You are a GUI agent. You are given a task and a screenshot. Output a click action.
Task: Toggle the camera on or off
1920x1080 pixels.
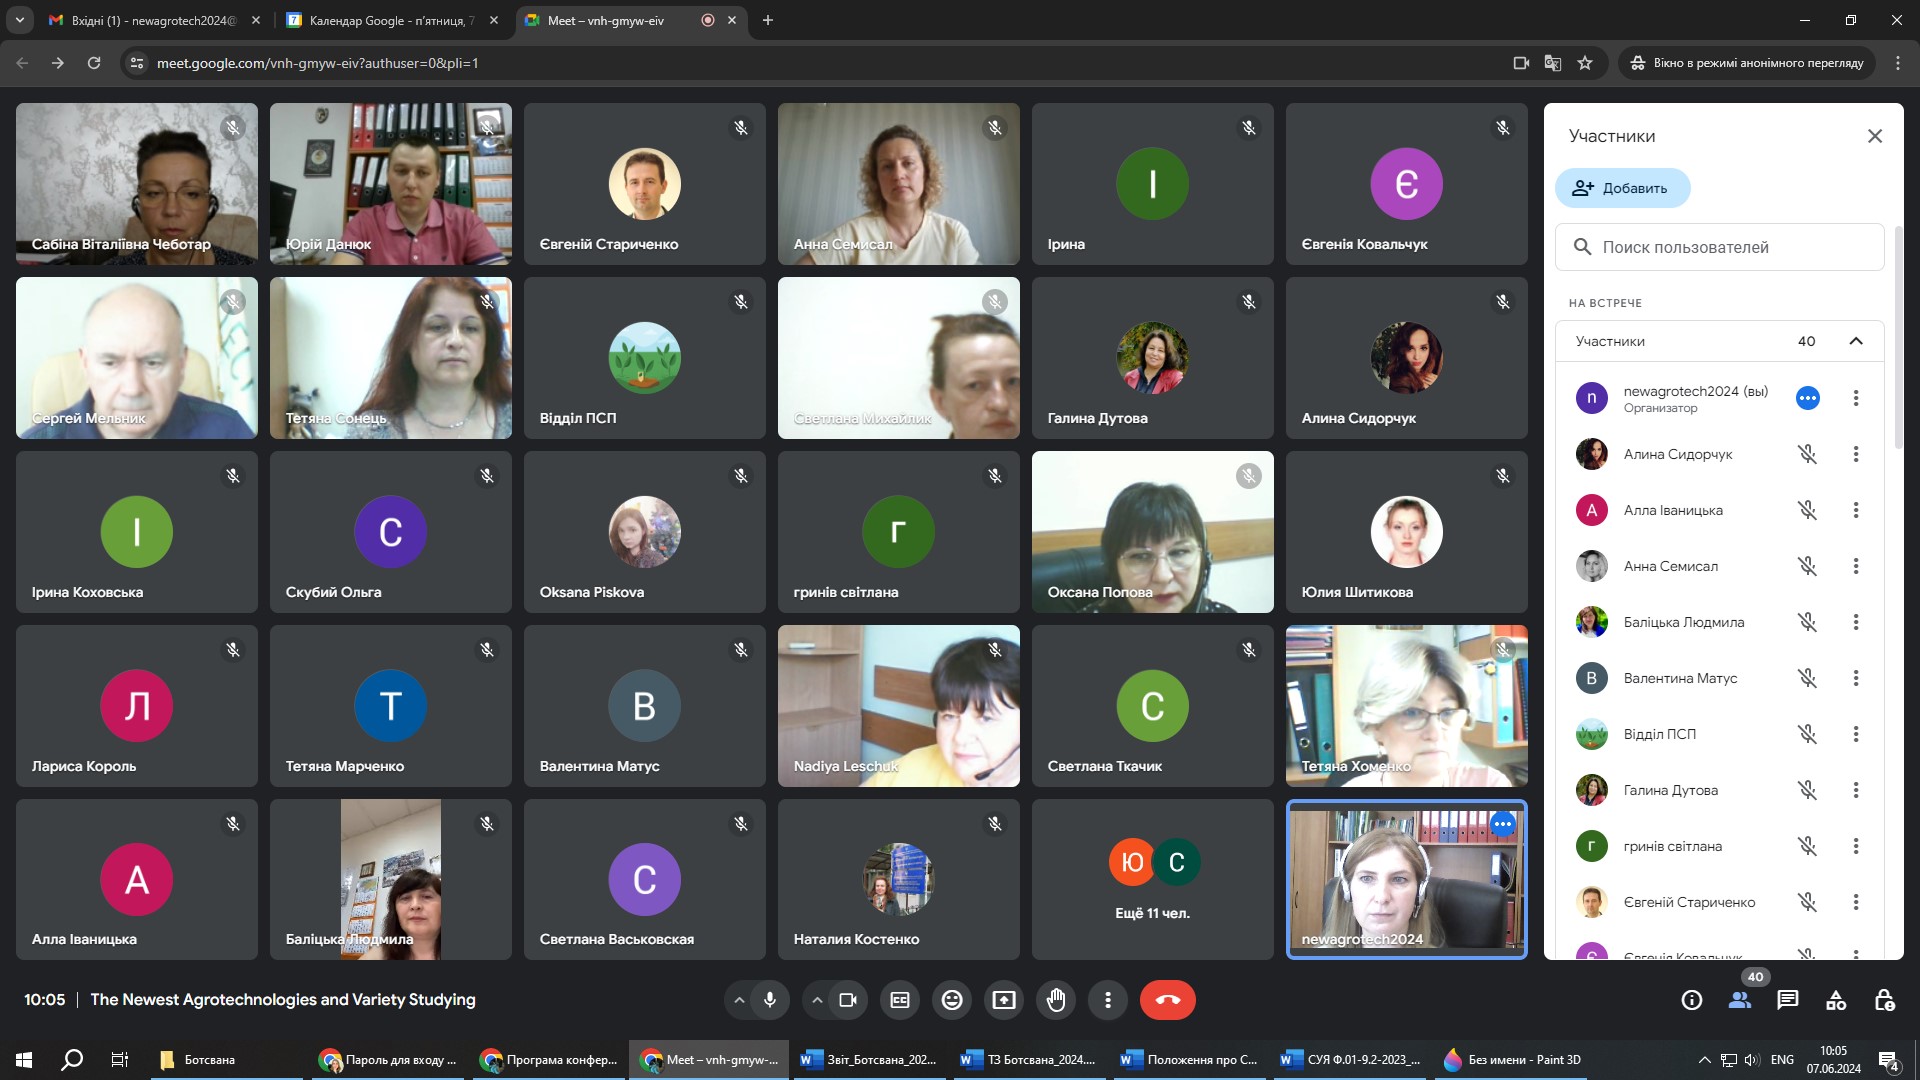coord(848,1000)
